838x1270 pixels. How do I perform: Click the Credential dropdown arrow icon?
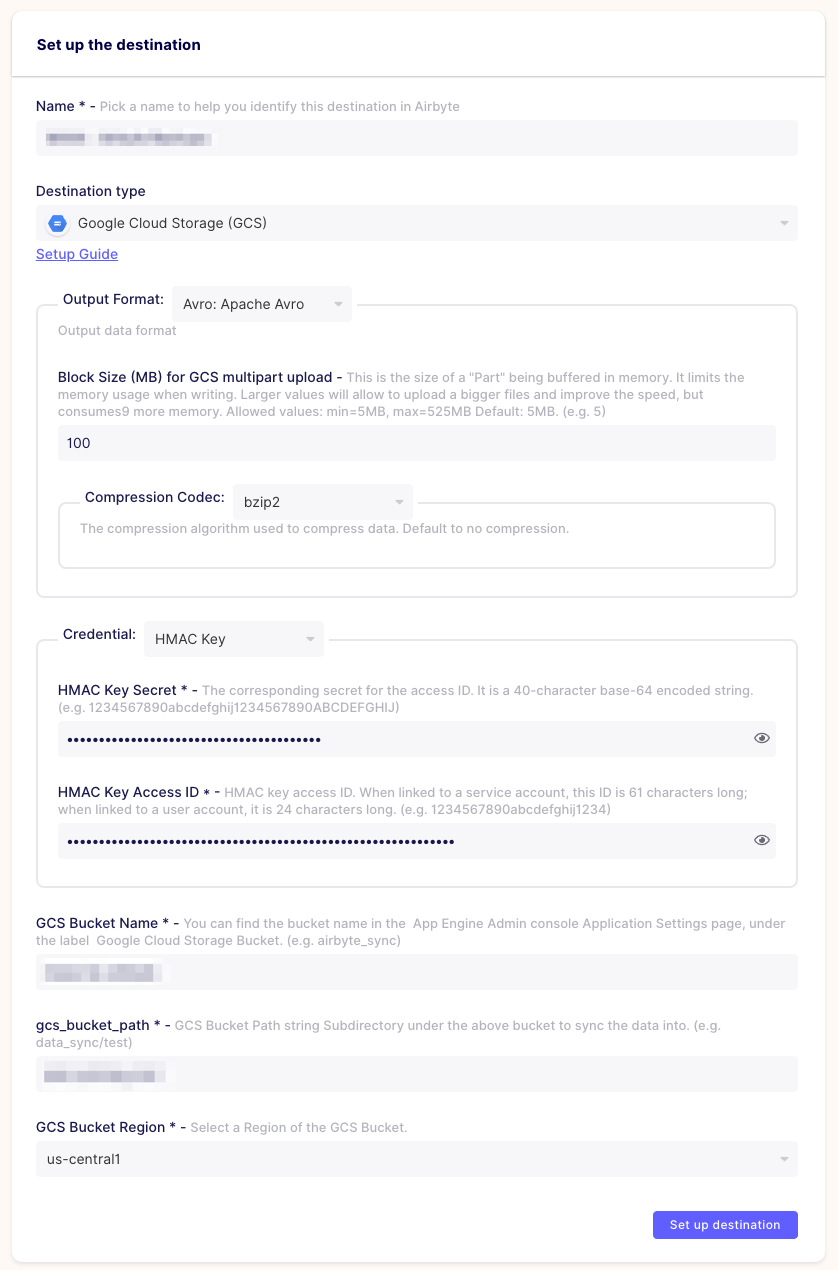coord(308,638)
